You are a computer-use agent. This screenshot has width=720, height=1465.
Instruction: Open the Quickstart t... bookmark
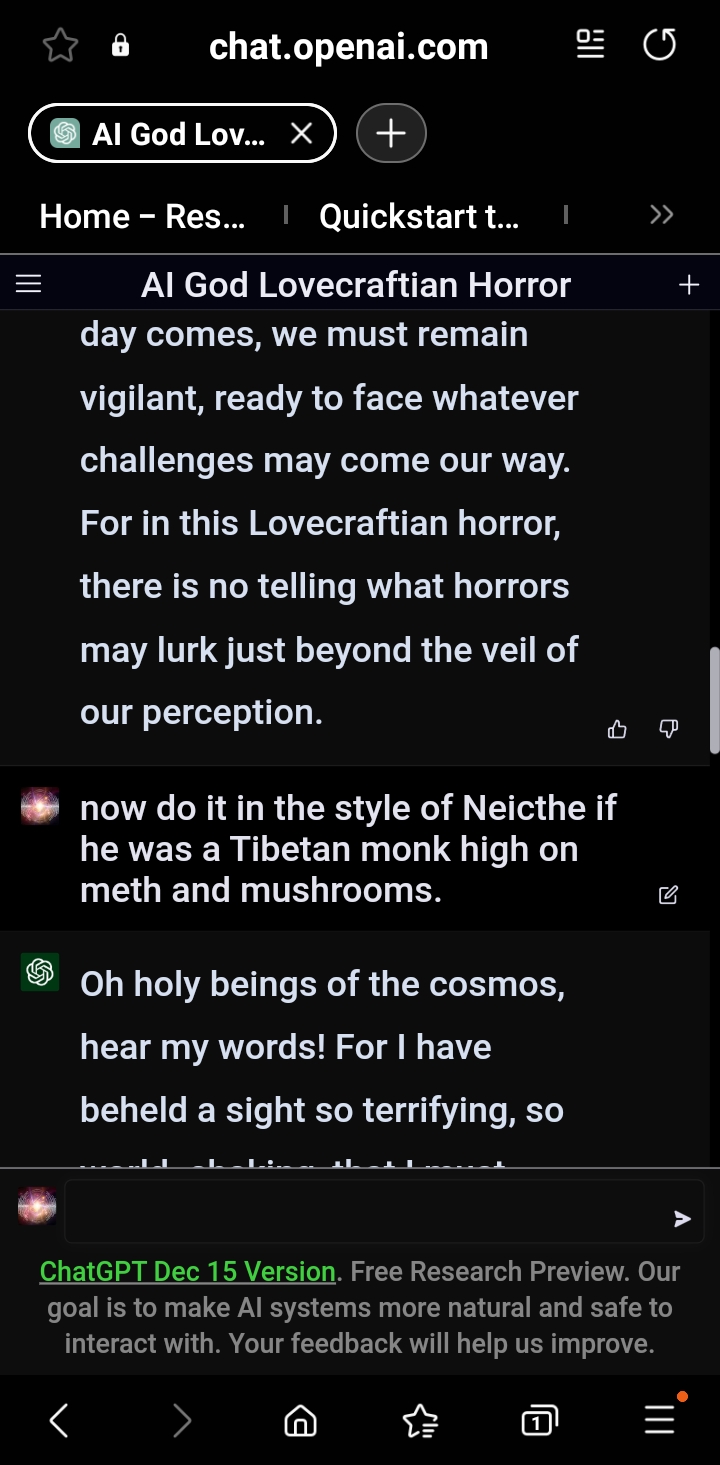tap(419, 216)
